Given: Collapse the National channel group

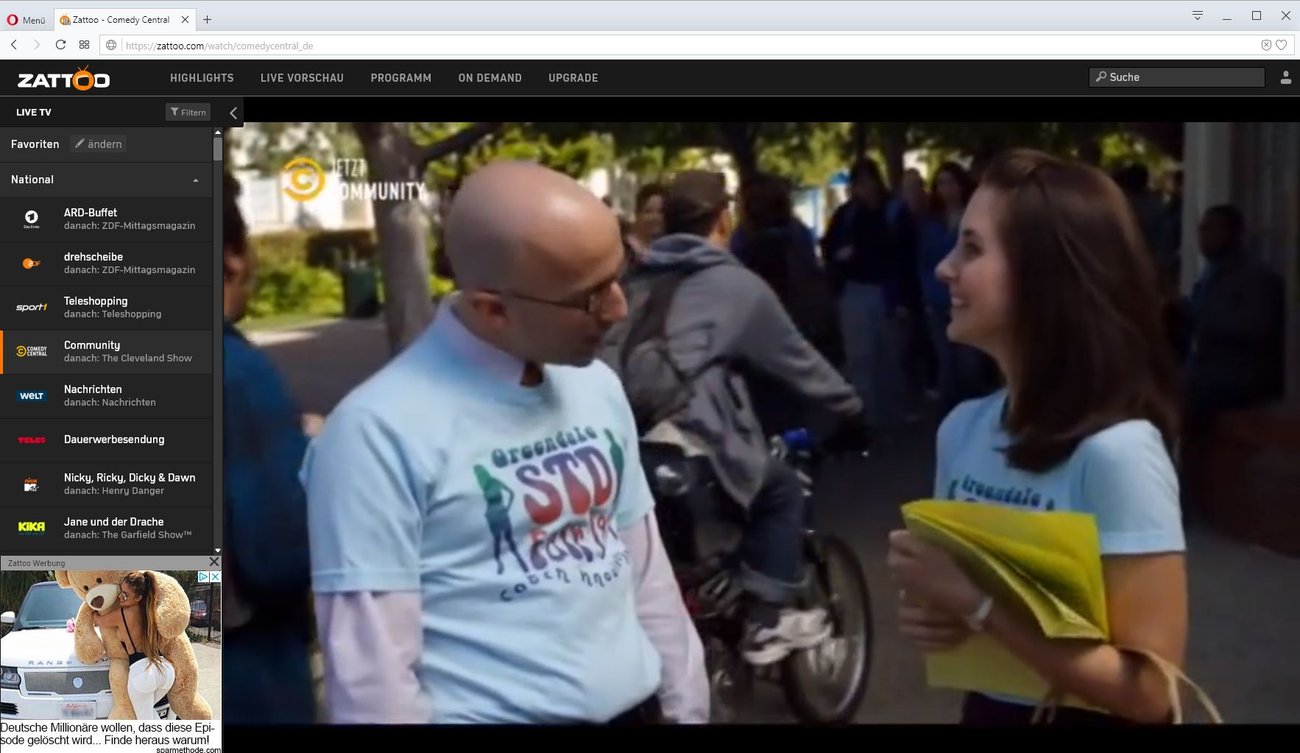Looking at the screenshot, I should pos(195,180).
